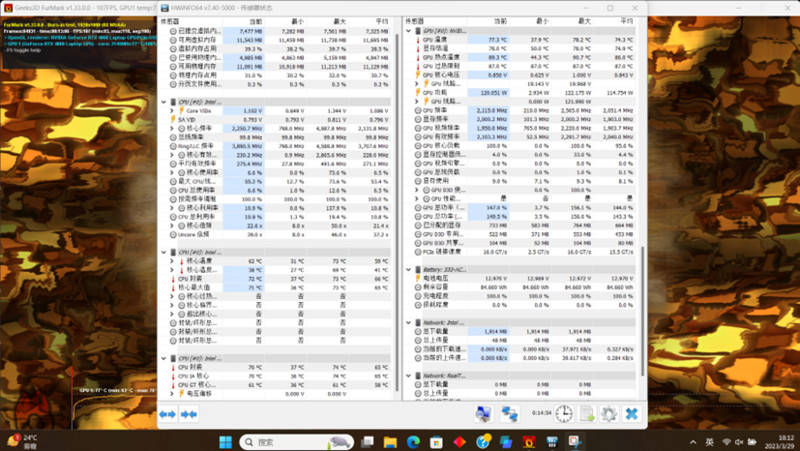Click lightning icon beside SA VID row

click(173, 119)
